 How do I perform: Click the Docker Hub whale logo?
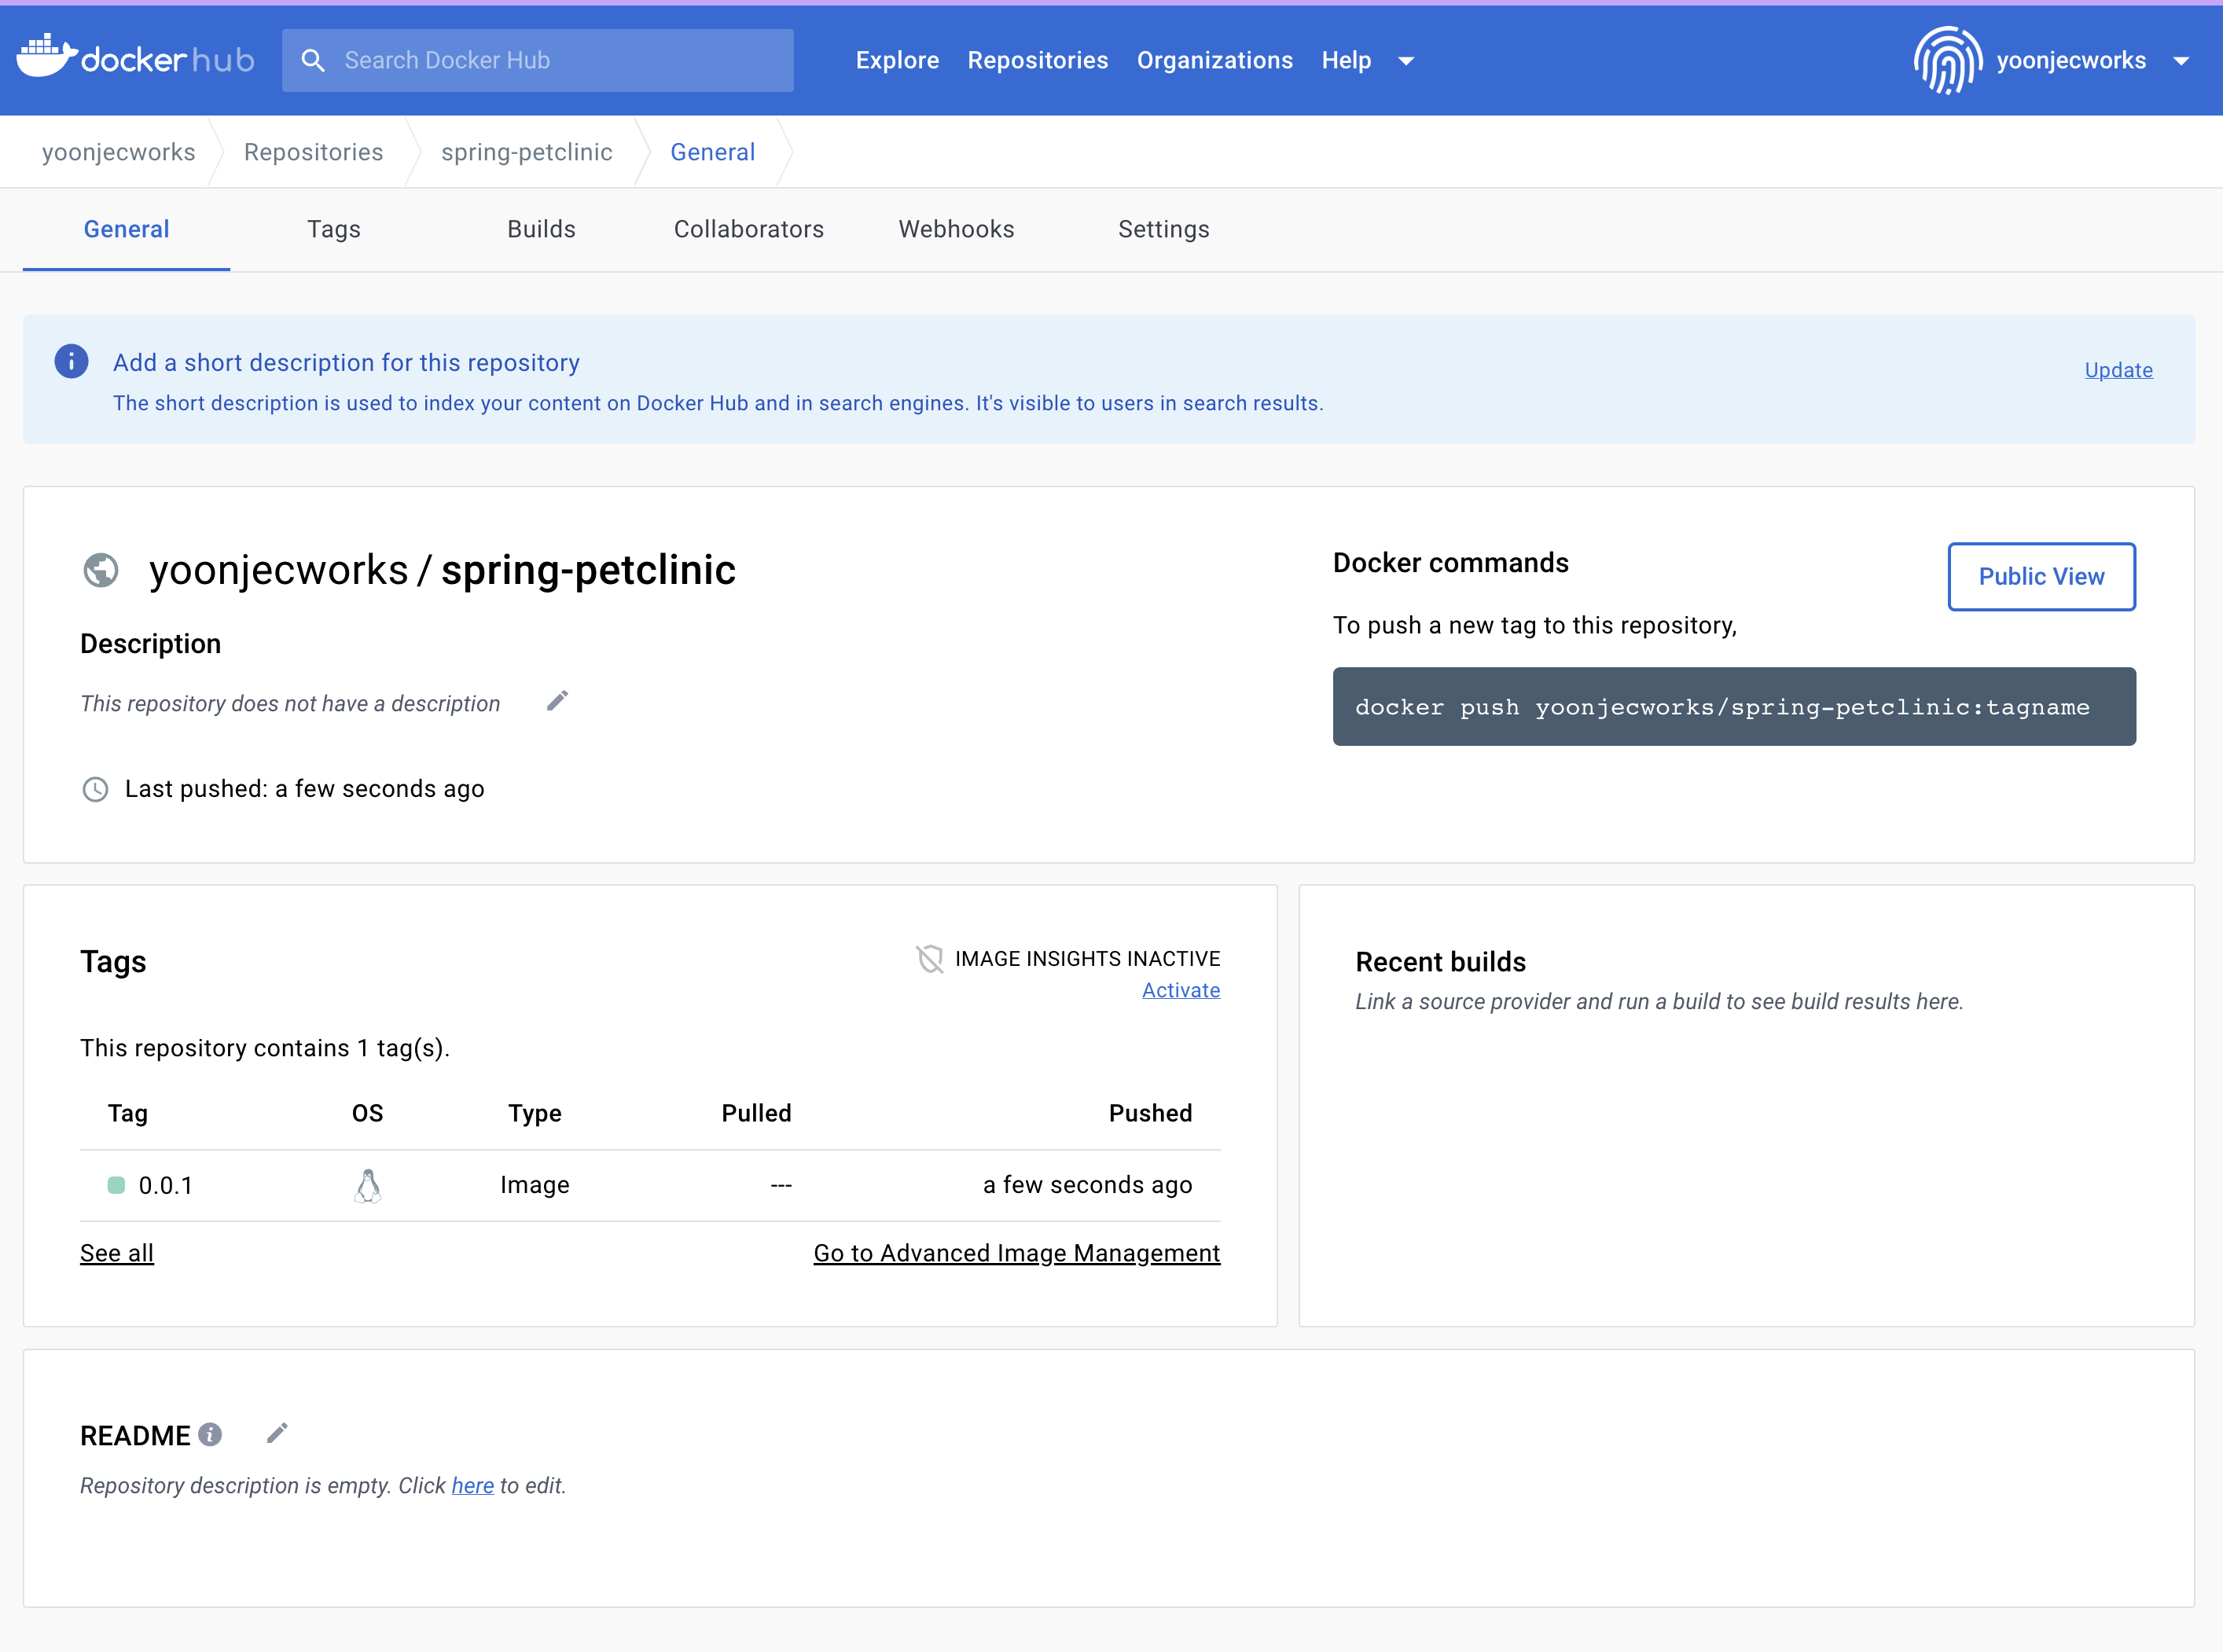[x=47, y=57]
